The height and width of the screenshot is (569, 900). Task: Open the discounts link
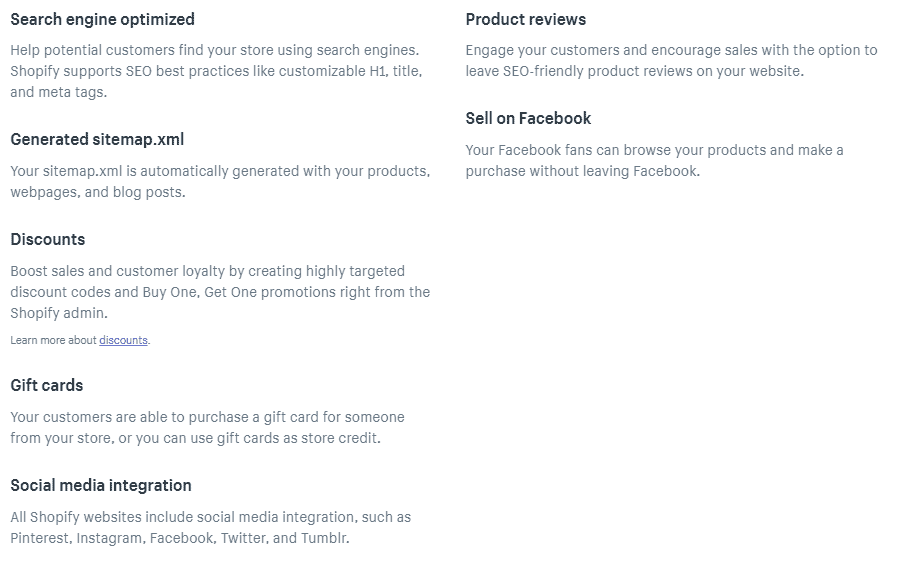(x=123, y=341)
